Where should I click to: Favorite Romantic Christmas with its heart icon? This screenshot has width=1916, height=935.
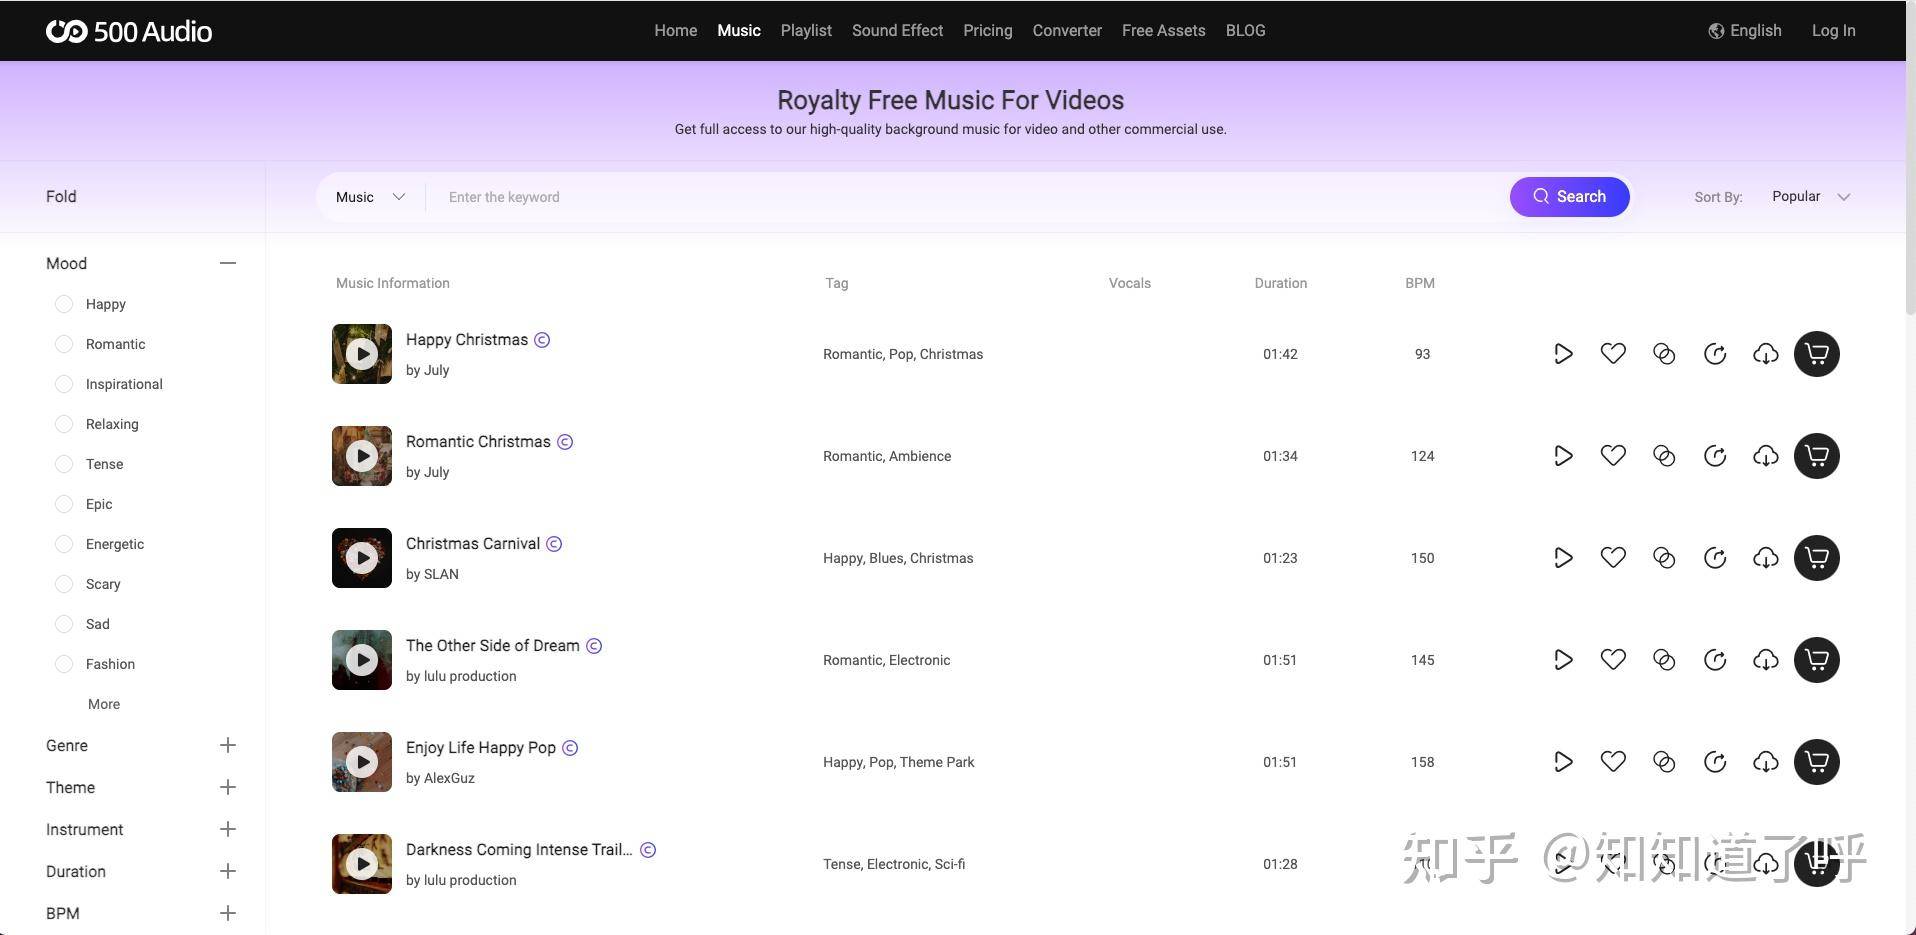point(1613,456)
